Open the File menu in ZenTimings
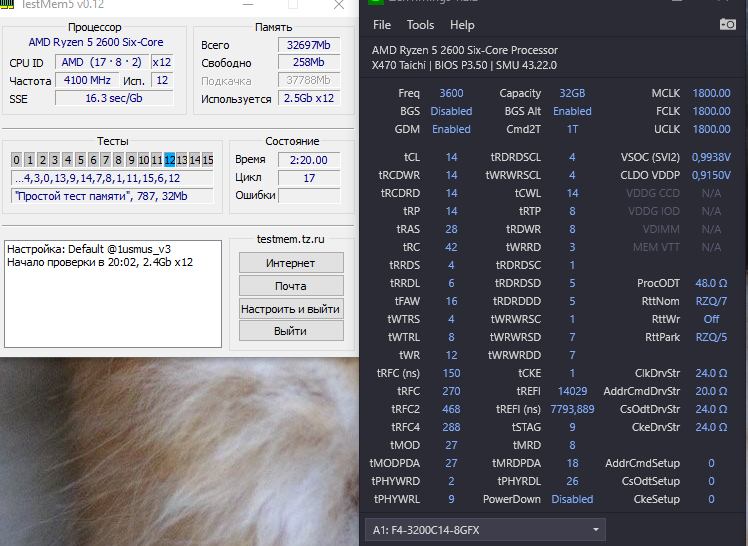 (x=382, y=25)
